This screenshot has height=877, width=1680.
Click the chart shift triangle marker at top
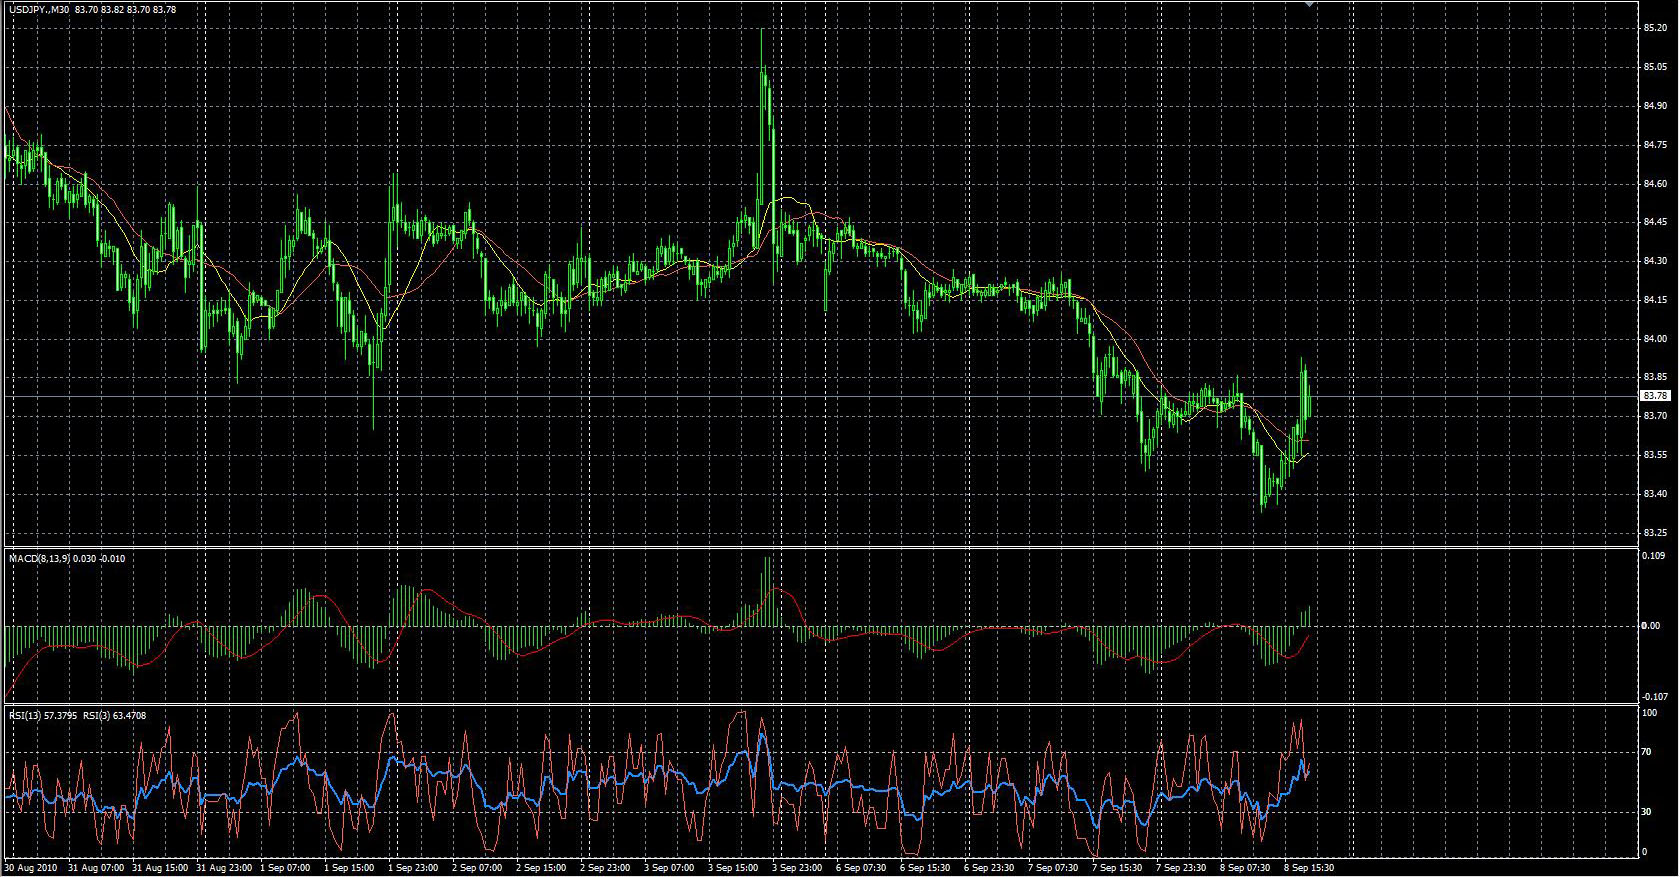1310,4
